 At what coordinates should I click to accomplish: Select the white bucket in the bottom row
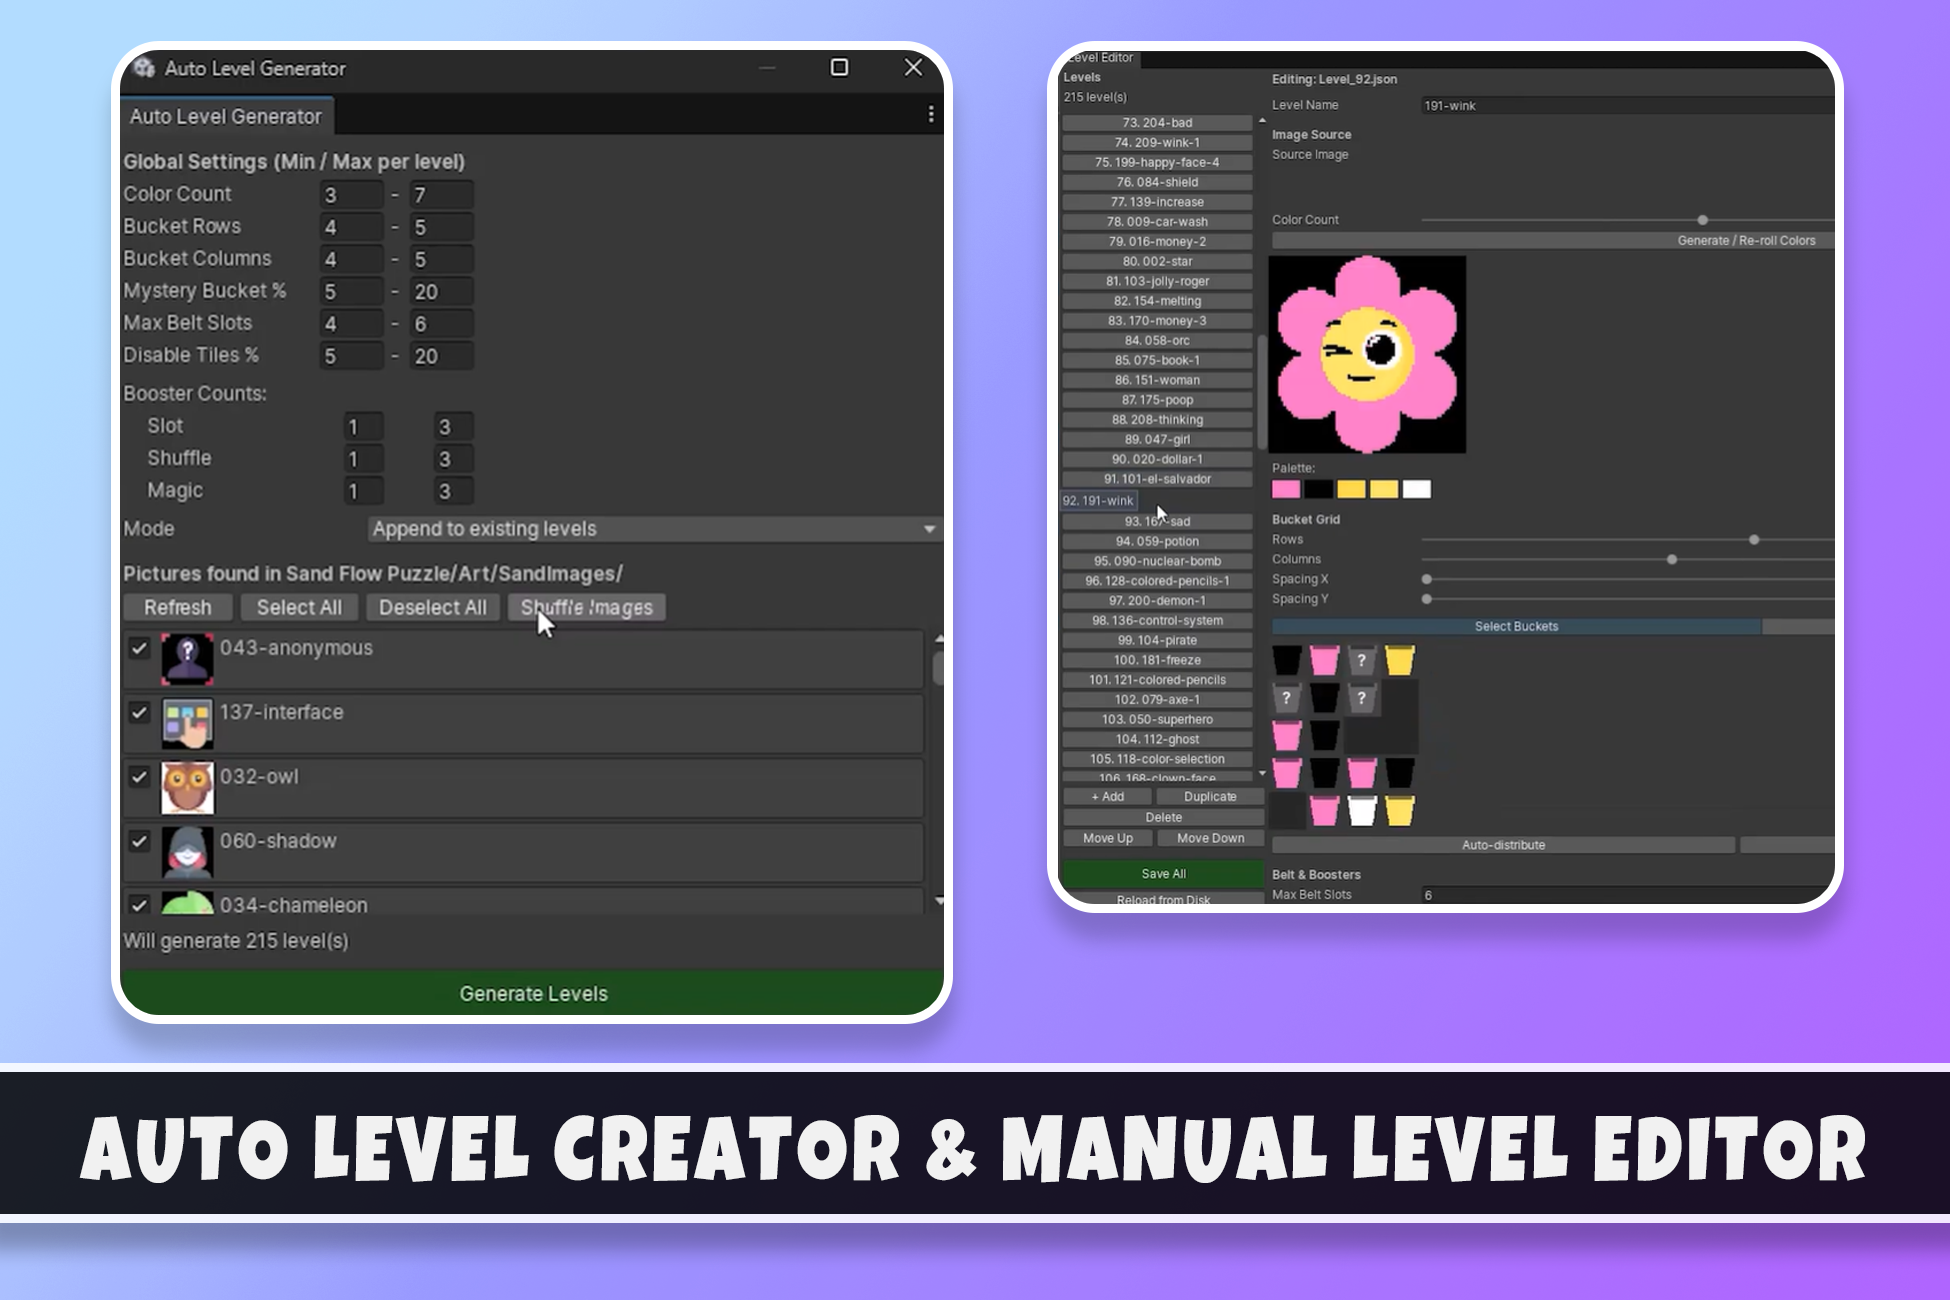click(x=1362, y=811)
